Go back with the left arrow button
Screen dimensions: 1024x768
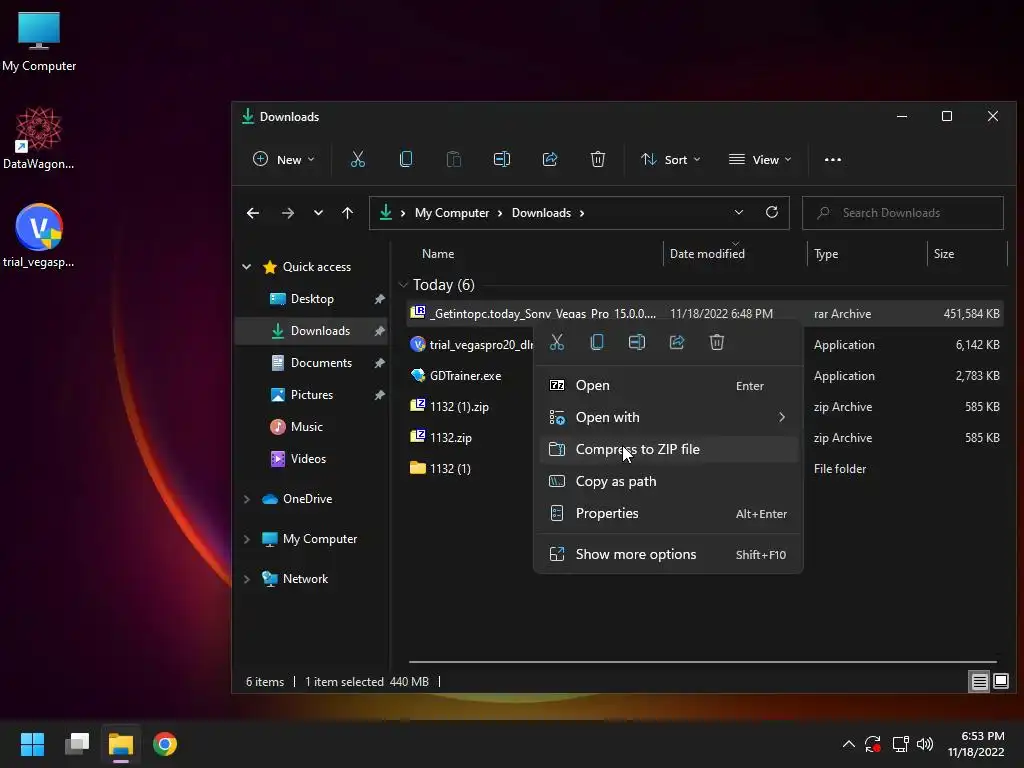[x=253, y=213]
